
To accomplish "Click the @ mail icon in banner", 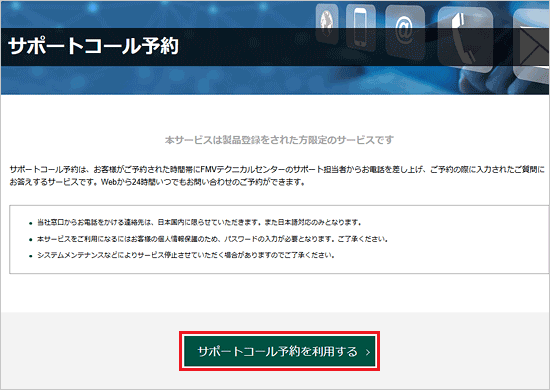I will tap(404, 31).
